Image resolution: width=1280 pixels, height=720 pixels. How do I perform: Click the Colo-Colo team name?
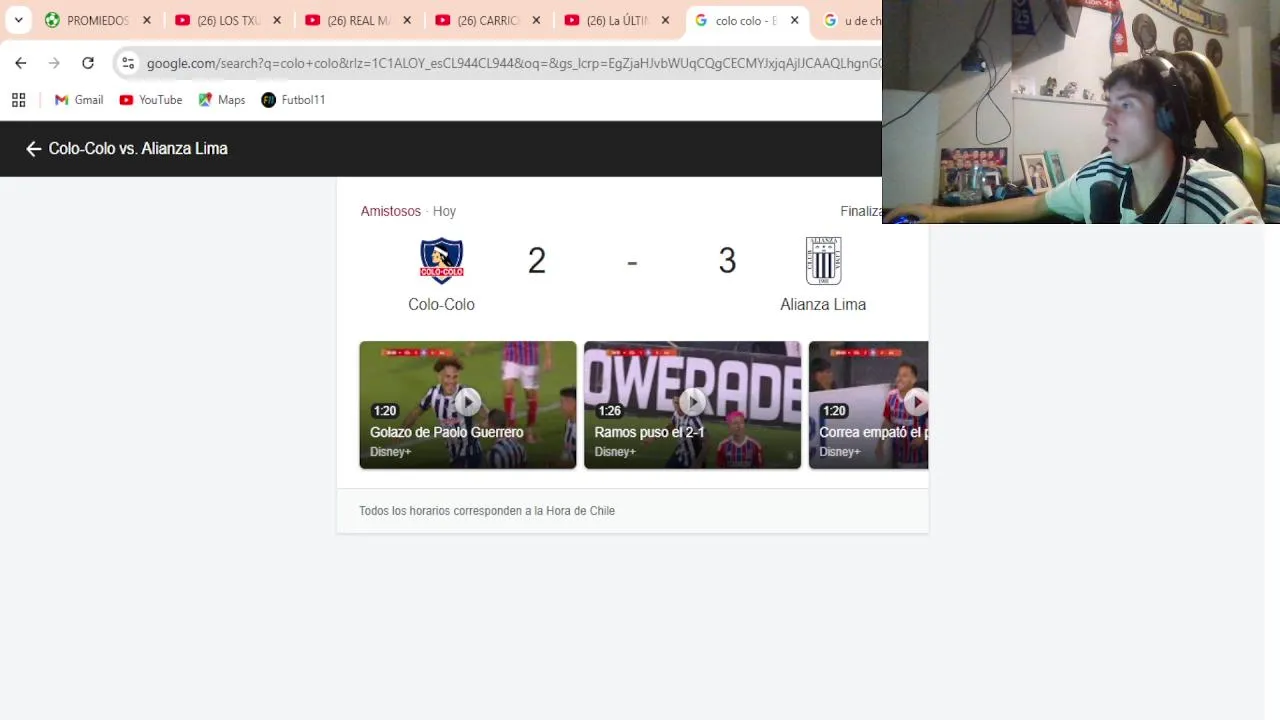pos(441,304)
